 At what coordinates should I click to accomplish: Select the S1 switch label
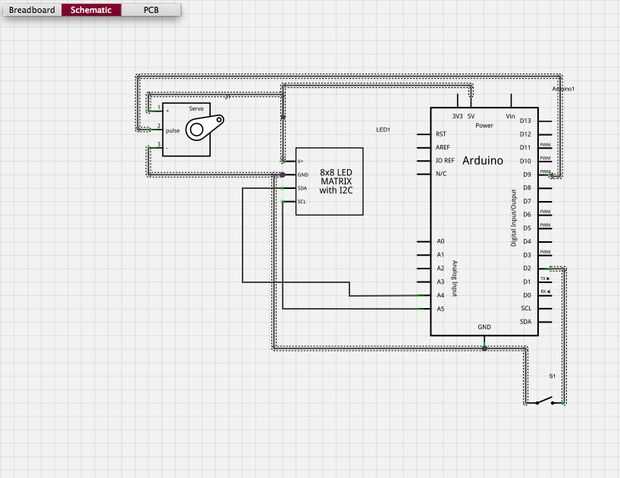point(552,376)
